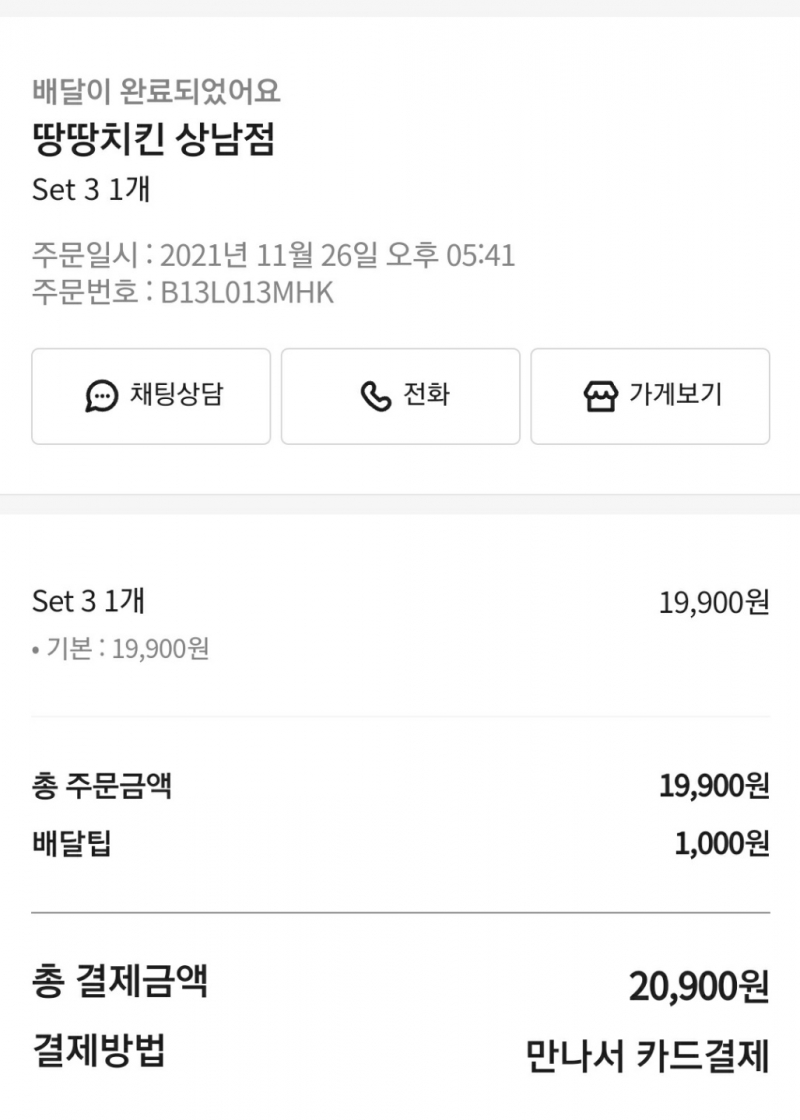Select the 20,900원 total payment amount
Image resolution: width=800 pixels, height=1120 pixels.
coord(699,987)
